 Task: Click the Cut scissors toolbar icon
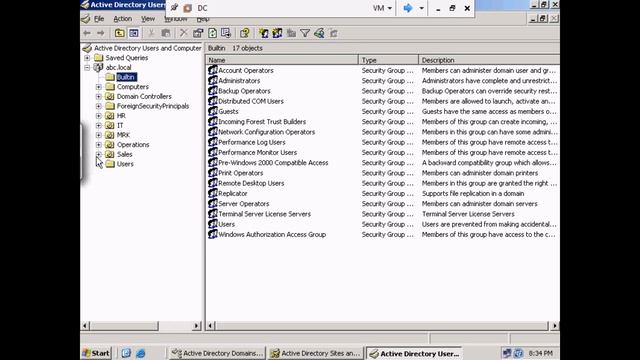click(151, 33)
